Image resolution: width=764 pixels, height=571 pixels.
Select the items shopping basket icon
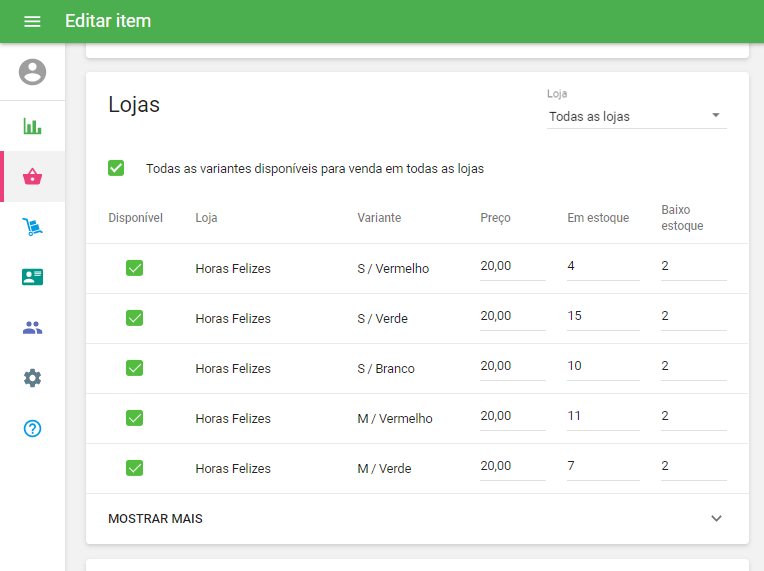pyautogui.click(x=32, y=177)
